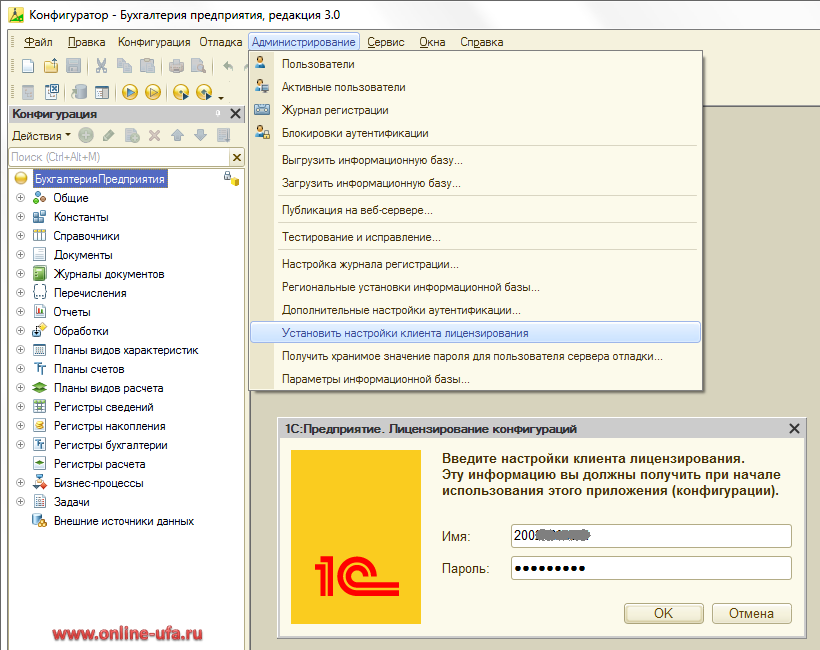Click the Move up arrow icon
Image resolution: width=820 pixels, height=650 pixels.
177,136
